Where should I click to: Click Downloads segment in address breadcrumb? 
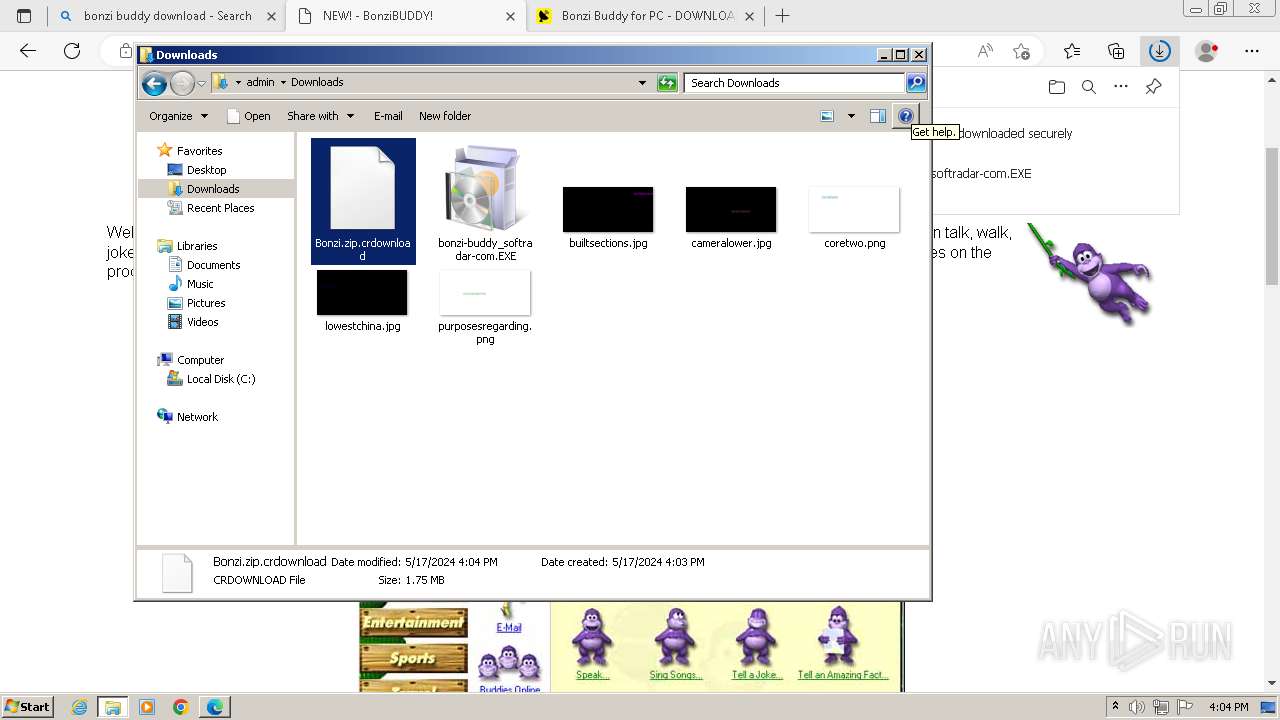pos(317,83)
